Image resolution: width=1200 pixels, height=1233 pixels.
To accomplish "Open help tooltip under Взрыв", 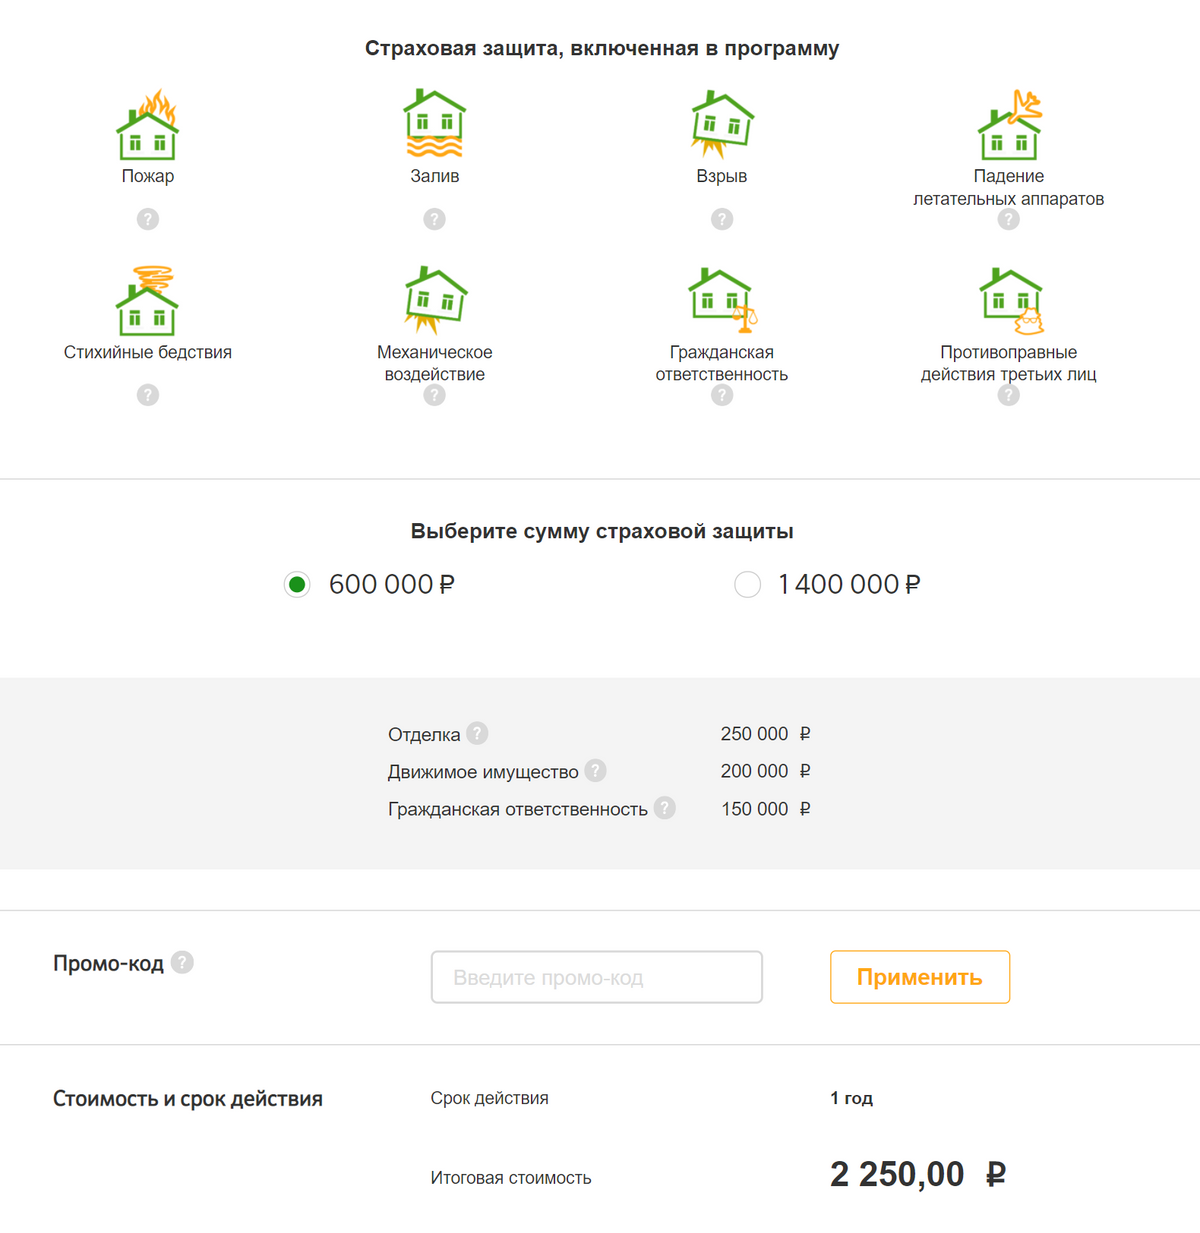I will point(722,219).
